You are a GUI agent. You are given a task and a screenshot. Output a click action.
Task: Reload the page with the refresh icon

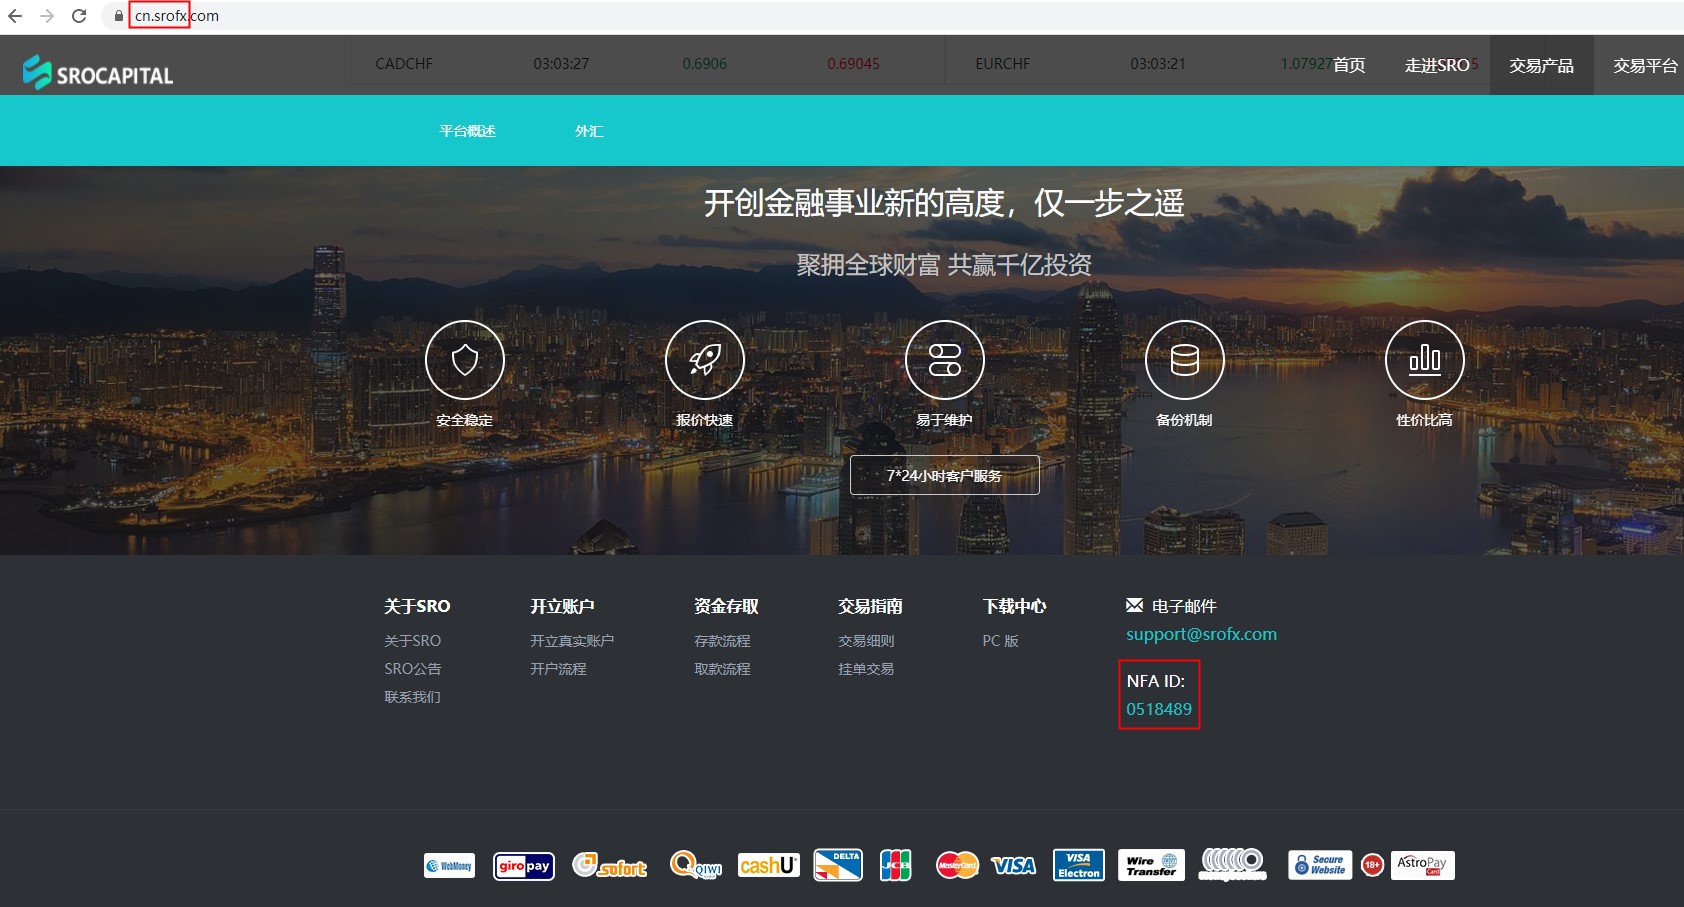point(79,16)
